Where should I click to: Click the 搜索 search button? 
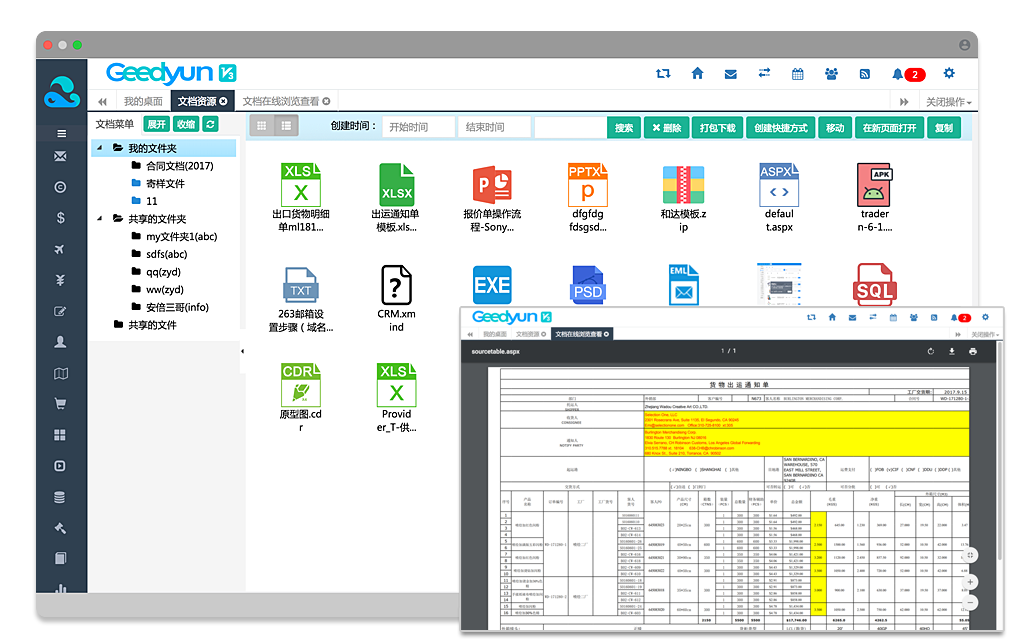[x=624, y=128]
